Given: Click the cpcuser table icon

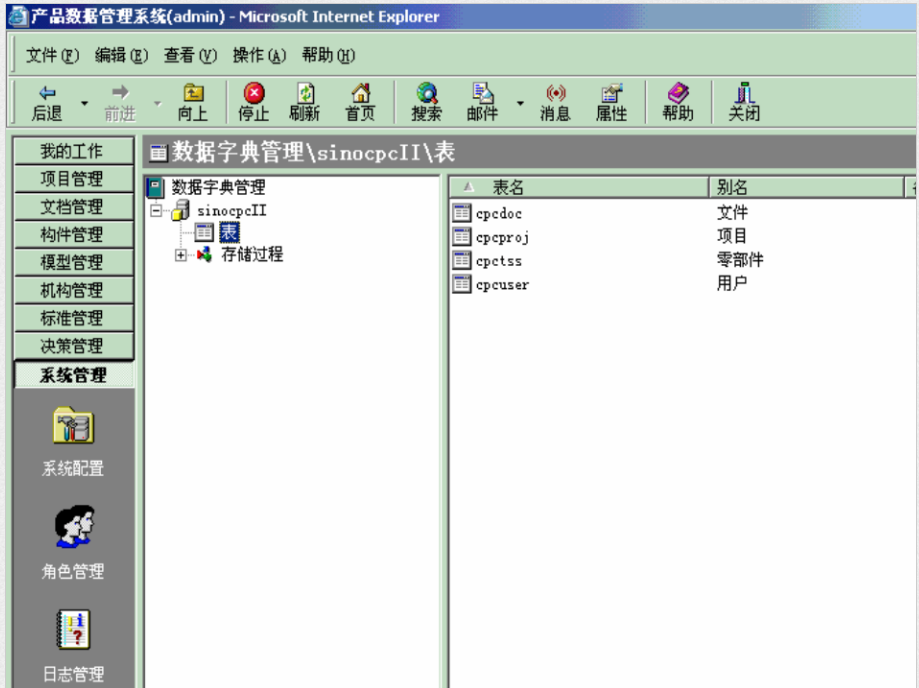Looking at the screenshot, I should (x=462, y=284).
